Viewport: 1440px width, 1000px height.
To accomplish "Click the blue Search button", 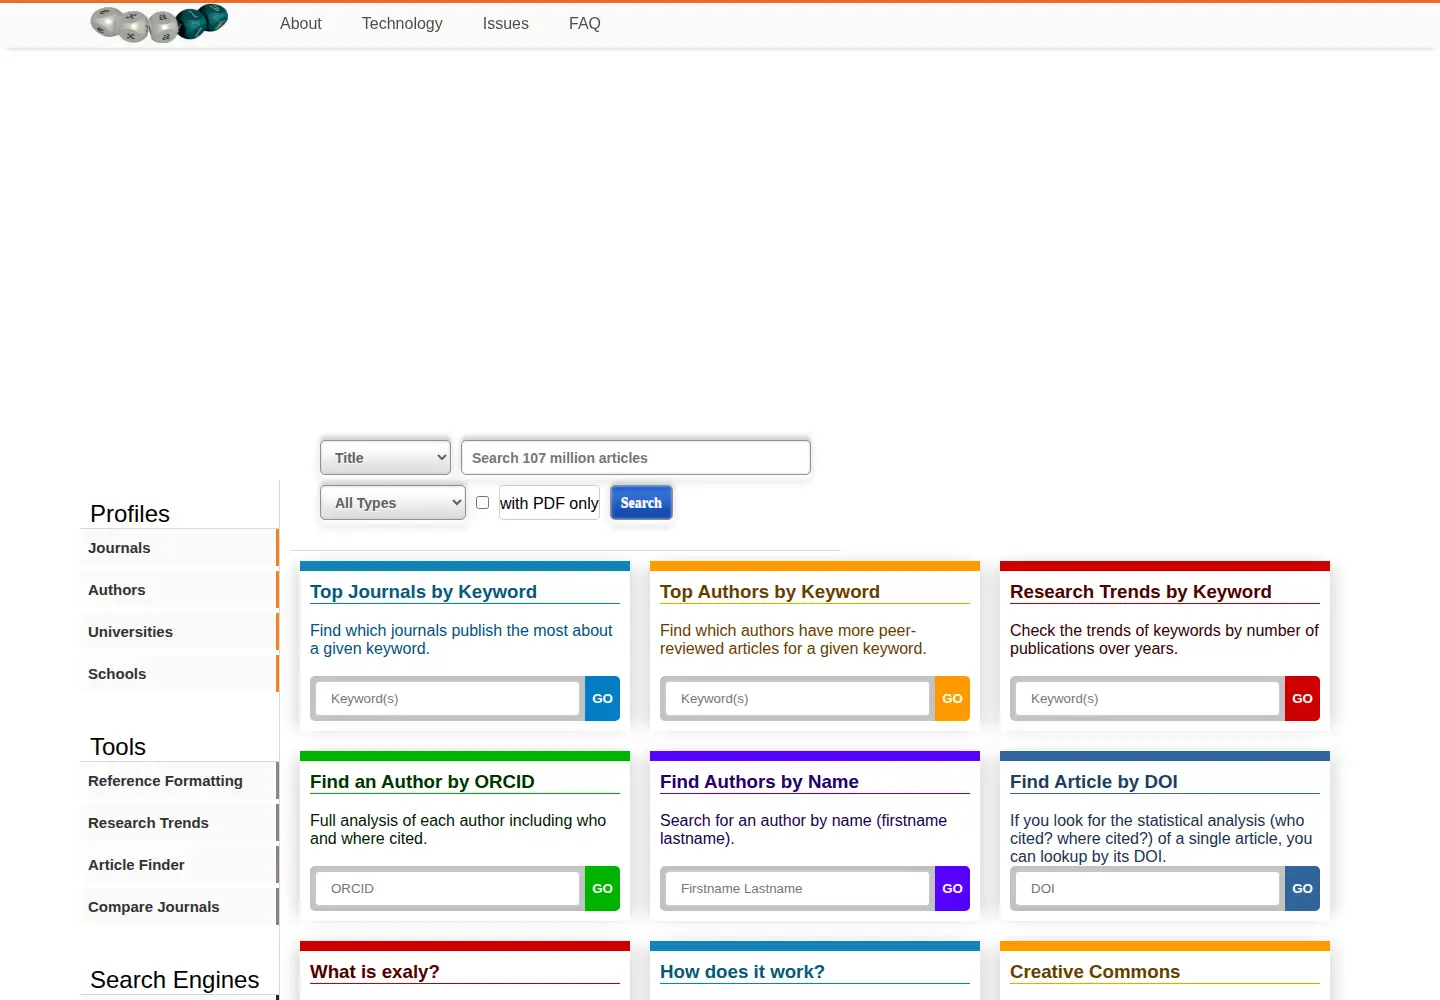I will pos(641,503).
